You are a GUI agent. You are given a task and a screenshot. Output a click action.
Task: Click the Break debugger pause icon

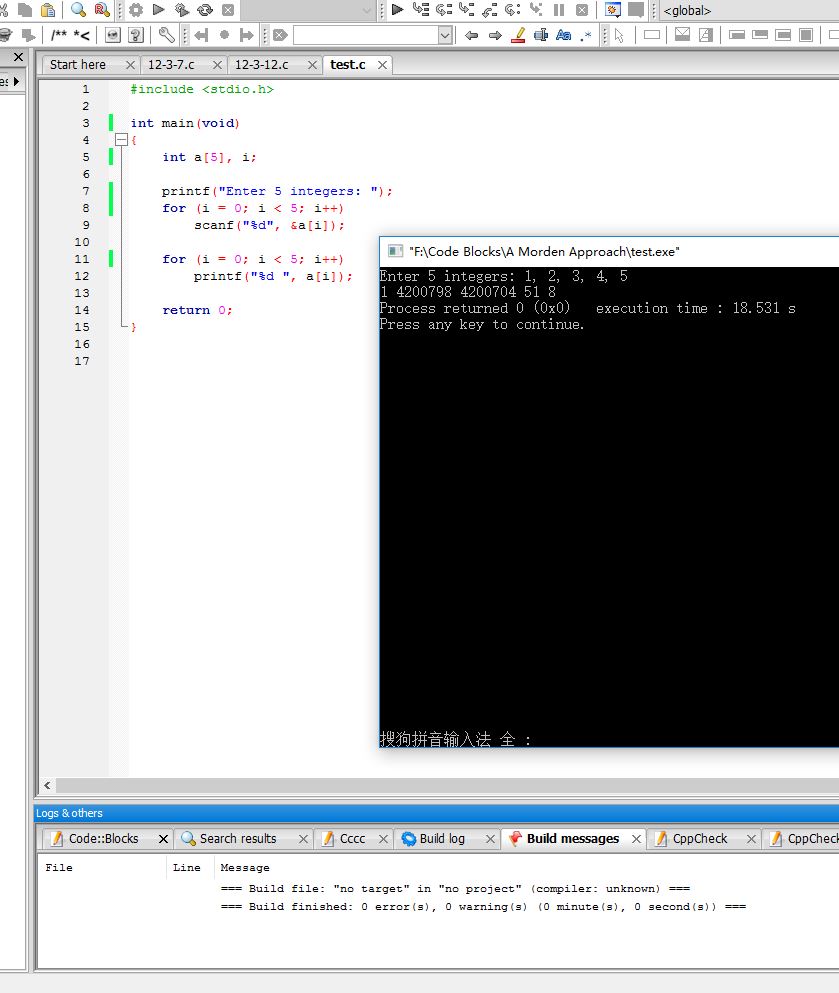[x=559, y=10]
